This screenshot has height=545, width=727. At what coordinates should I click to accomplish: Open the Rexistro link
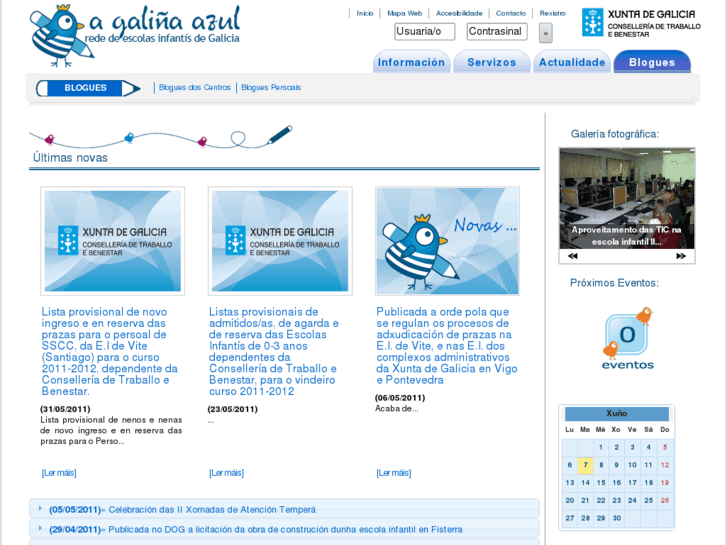click(552, 13)
